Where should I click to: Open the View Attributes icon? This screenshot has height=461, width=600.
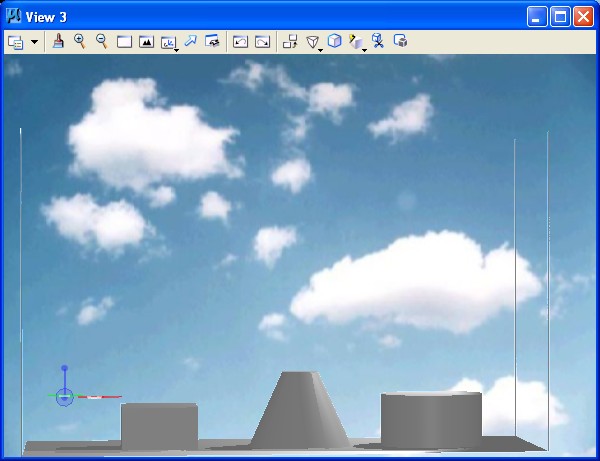[16, 42]
